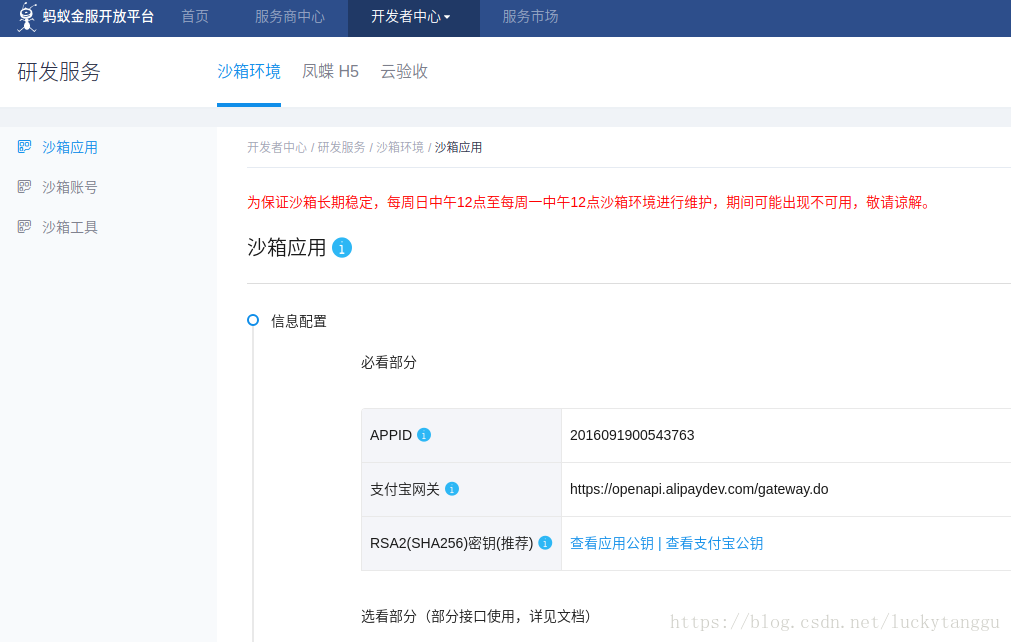
Task: Click 沙箱环境 in the breadcrumb
Action: point(400,148)
